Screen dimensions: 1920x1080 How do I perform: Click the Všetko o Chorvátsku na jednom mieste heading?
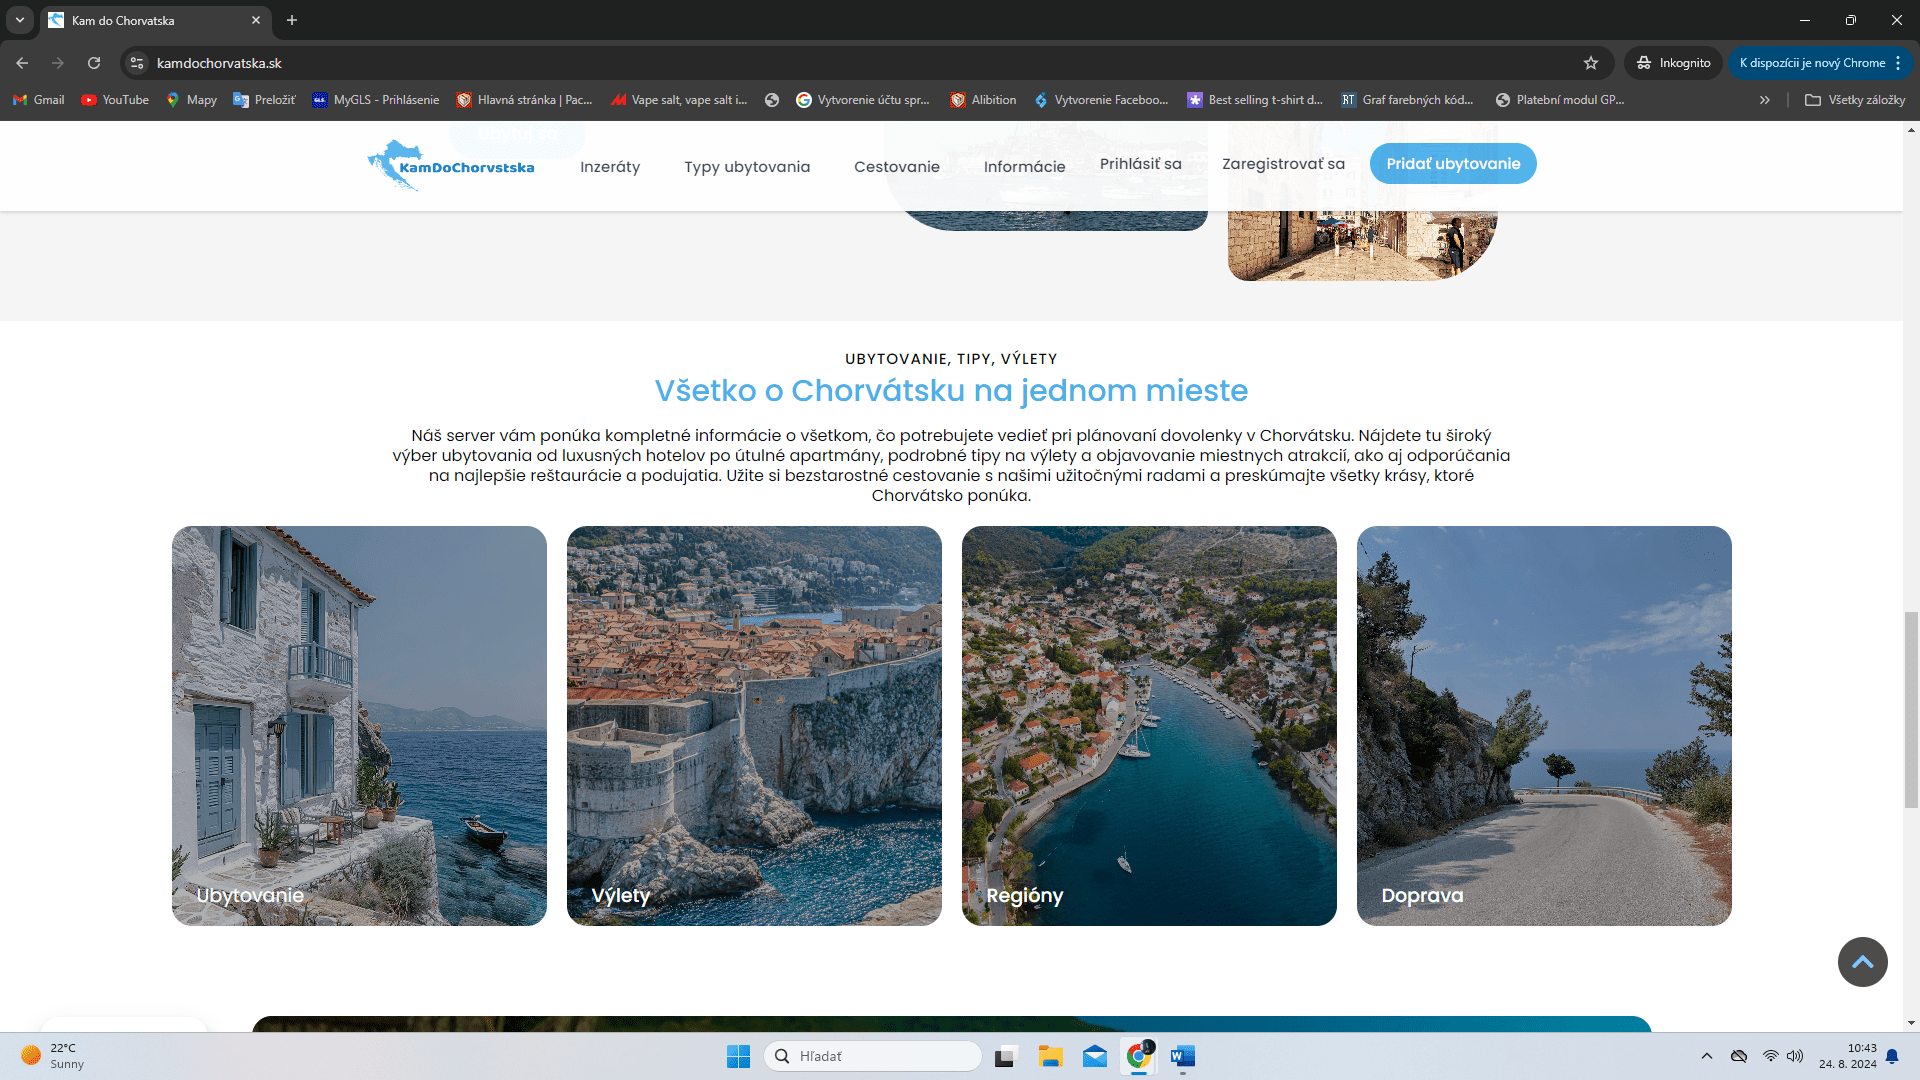[951, 390]
